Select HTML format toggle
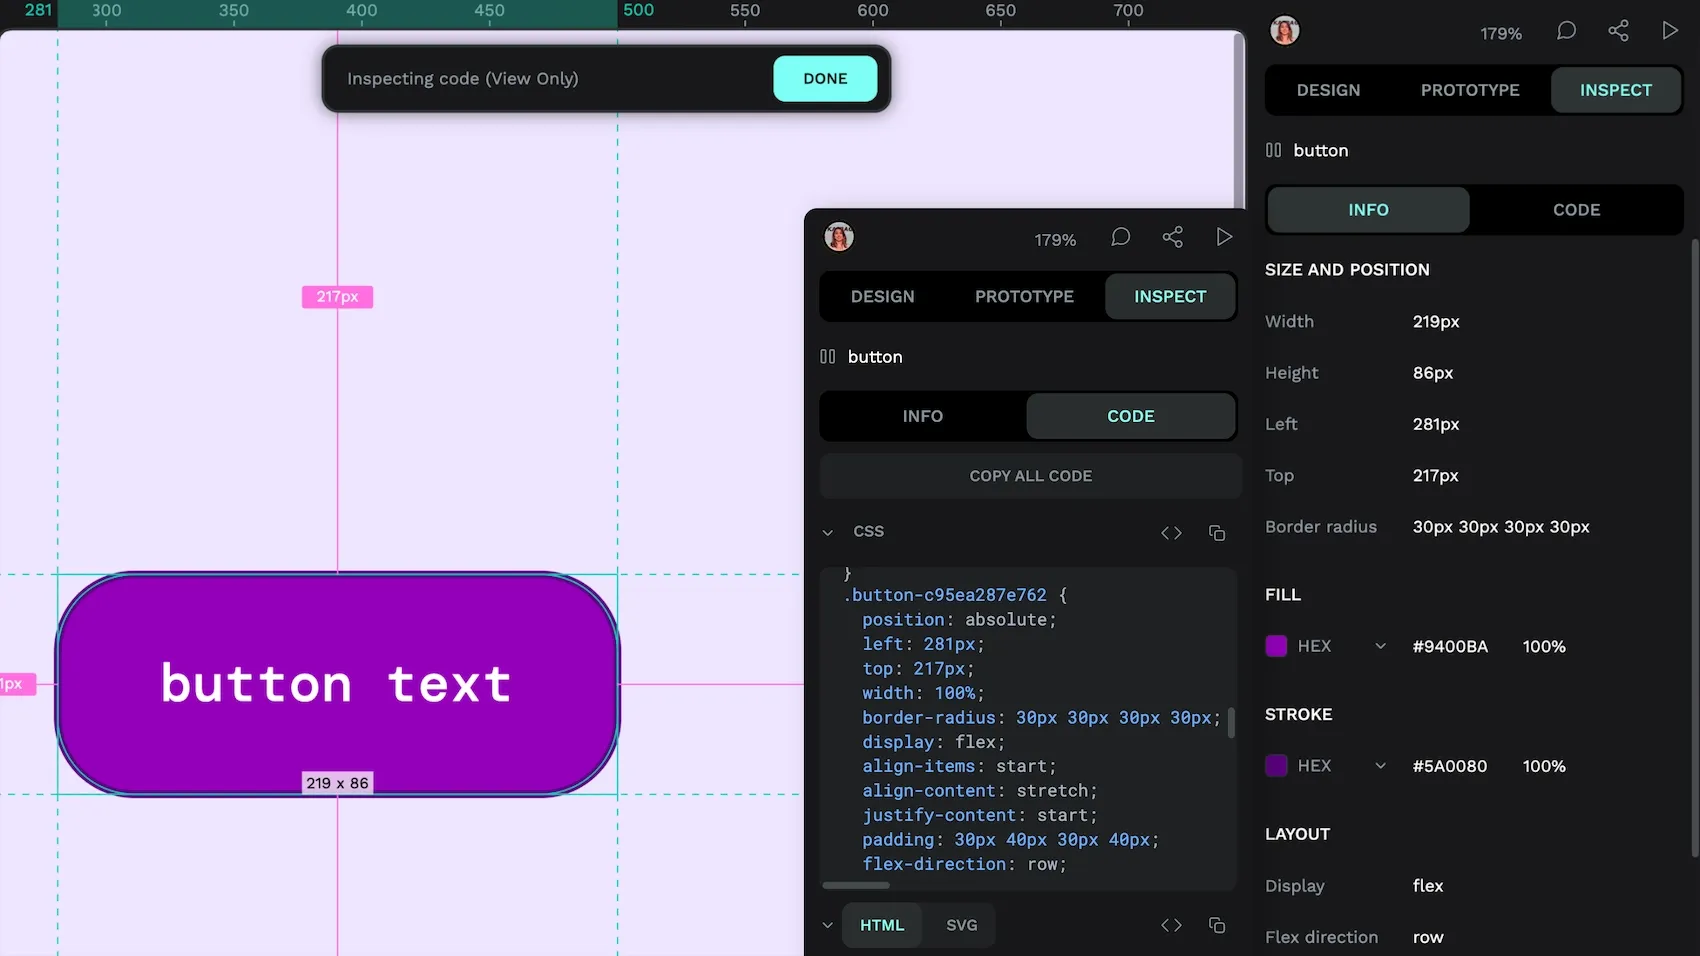Image resolution: width=1700 pixels, height=956 pixels. (x=882, y=925)
